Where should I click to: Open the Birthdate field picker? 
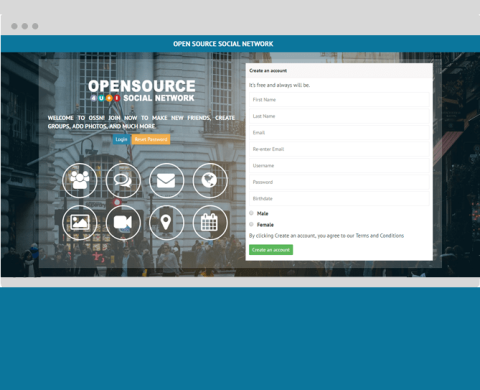tap(339, 199)
